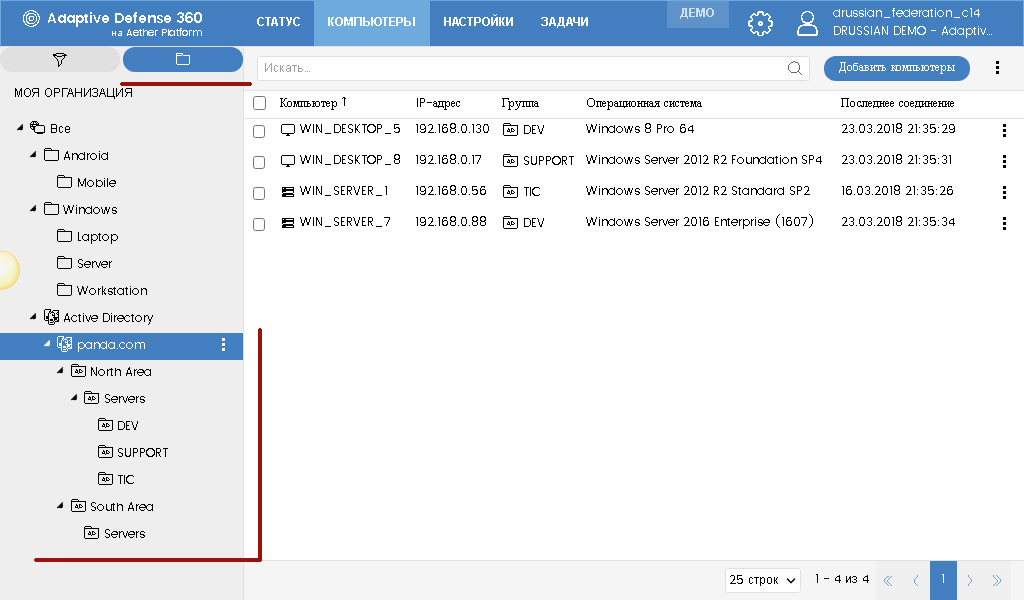The width and height of the screenshot is (1024, 600).
Task: Check the row checkbox for WIN_SERVER_7
Action: point(259,224)
